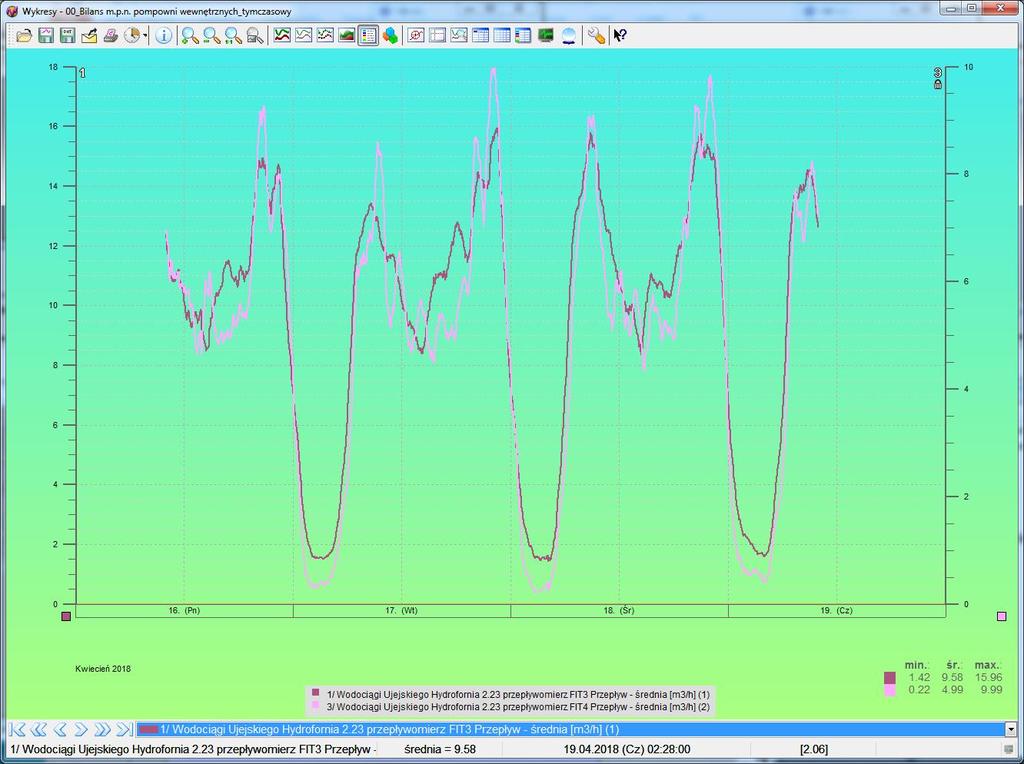The height and width of the screenshot is (764, 1024).
Task: Jump to last record navigation arrow
Action: [x=124, y=729]
